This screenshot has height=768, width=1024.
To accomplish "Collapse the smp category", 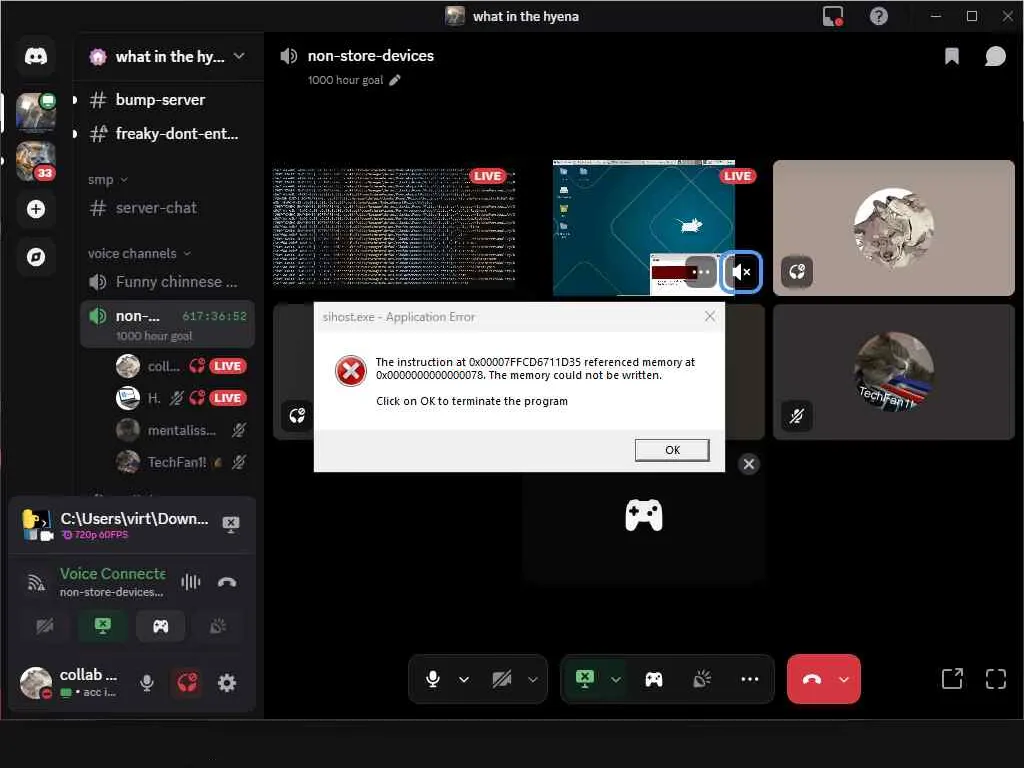I will tap(108, 180).
